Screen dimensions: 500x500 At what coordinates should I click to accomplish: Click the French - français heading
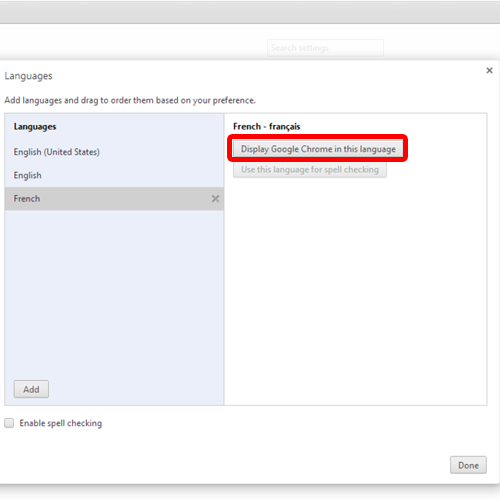(267, 127)
